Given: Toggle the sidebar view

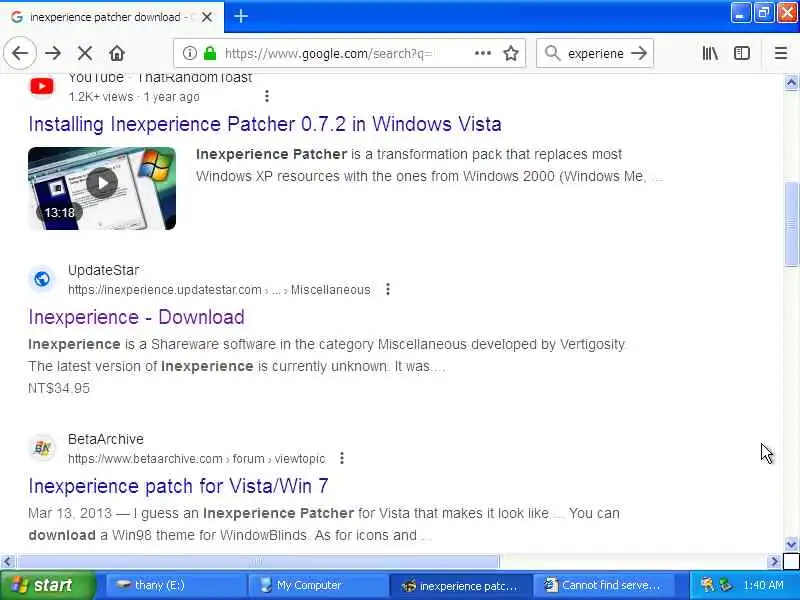Looking at the screenshot, I should (x=742, y=53).
